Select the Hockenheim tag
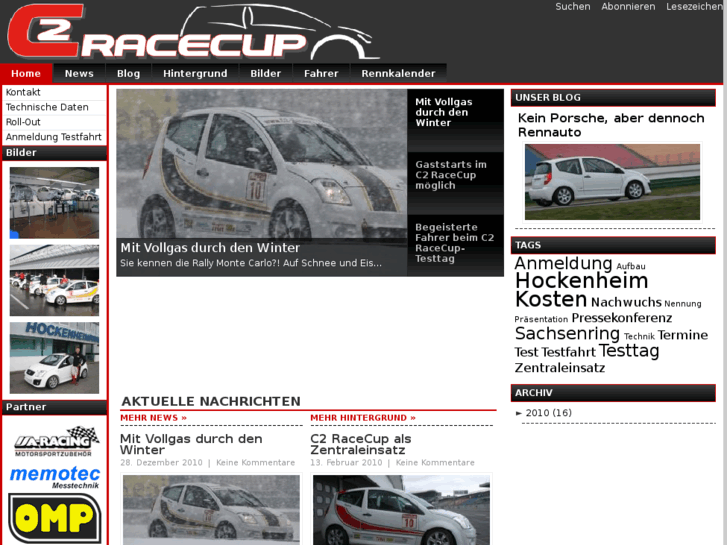 (x=581, y=281)
